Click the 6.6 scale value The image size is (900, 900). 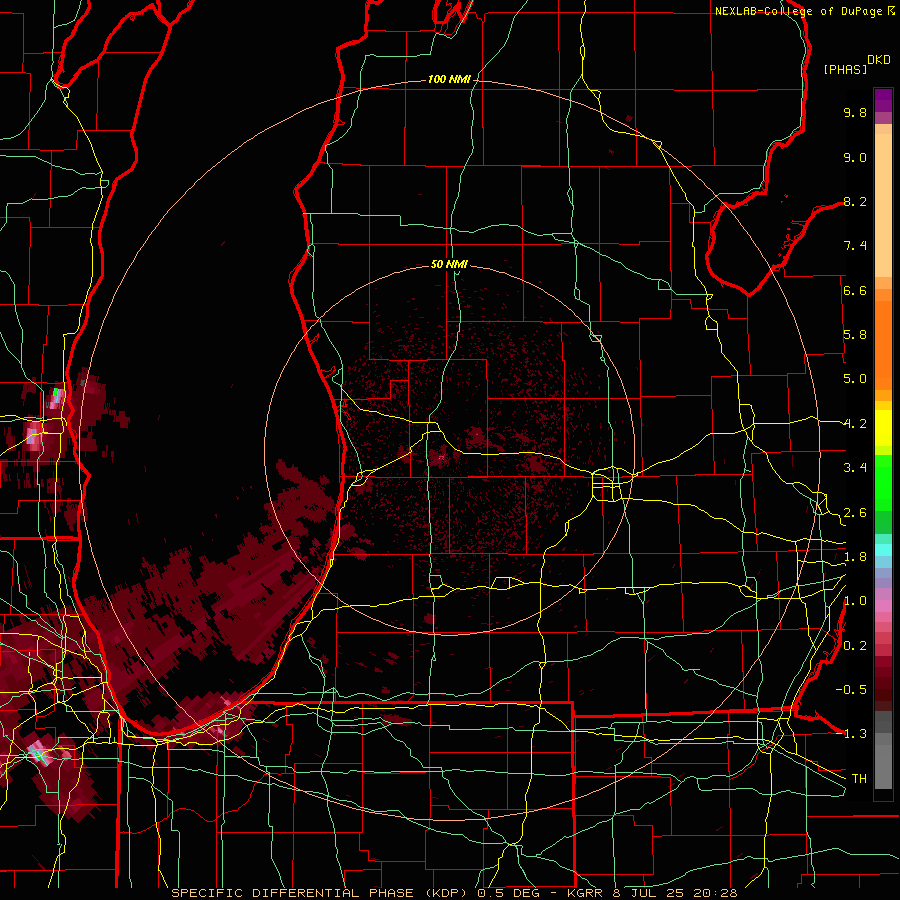coord(855,290)
